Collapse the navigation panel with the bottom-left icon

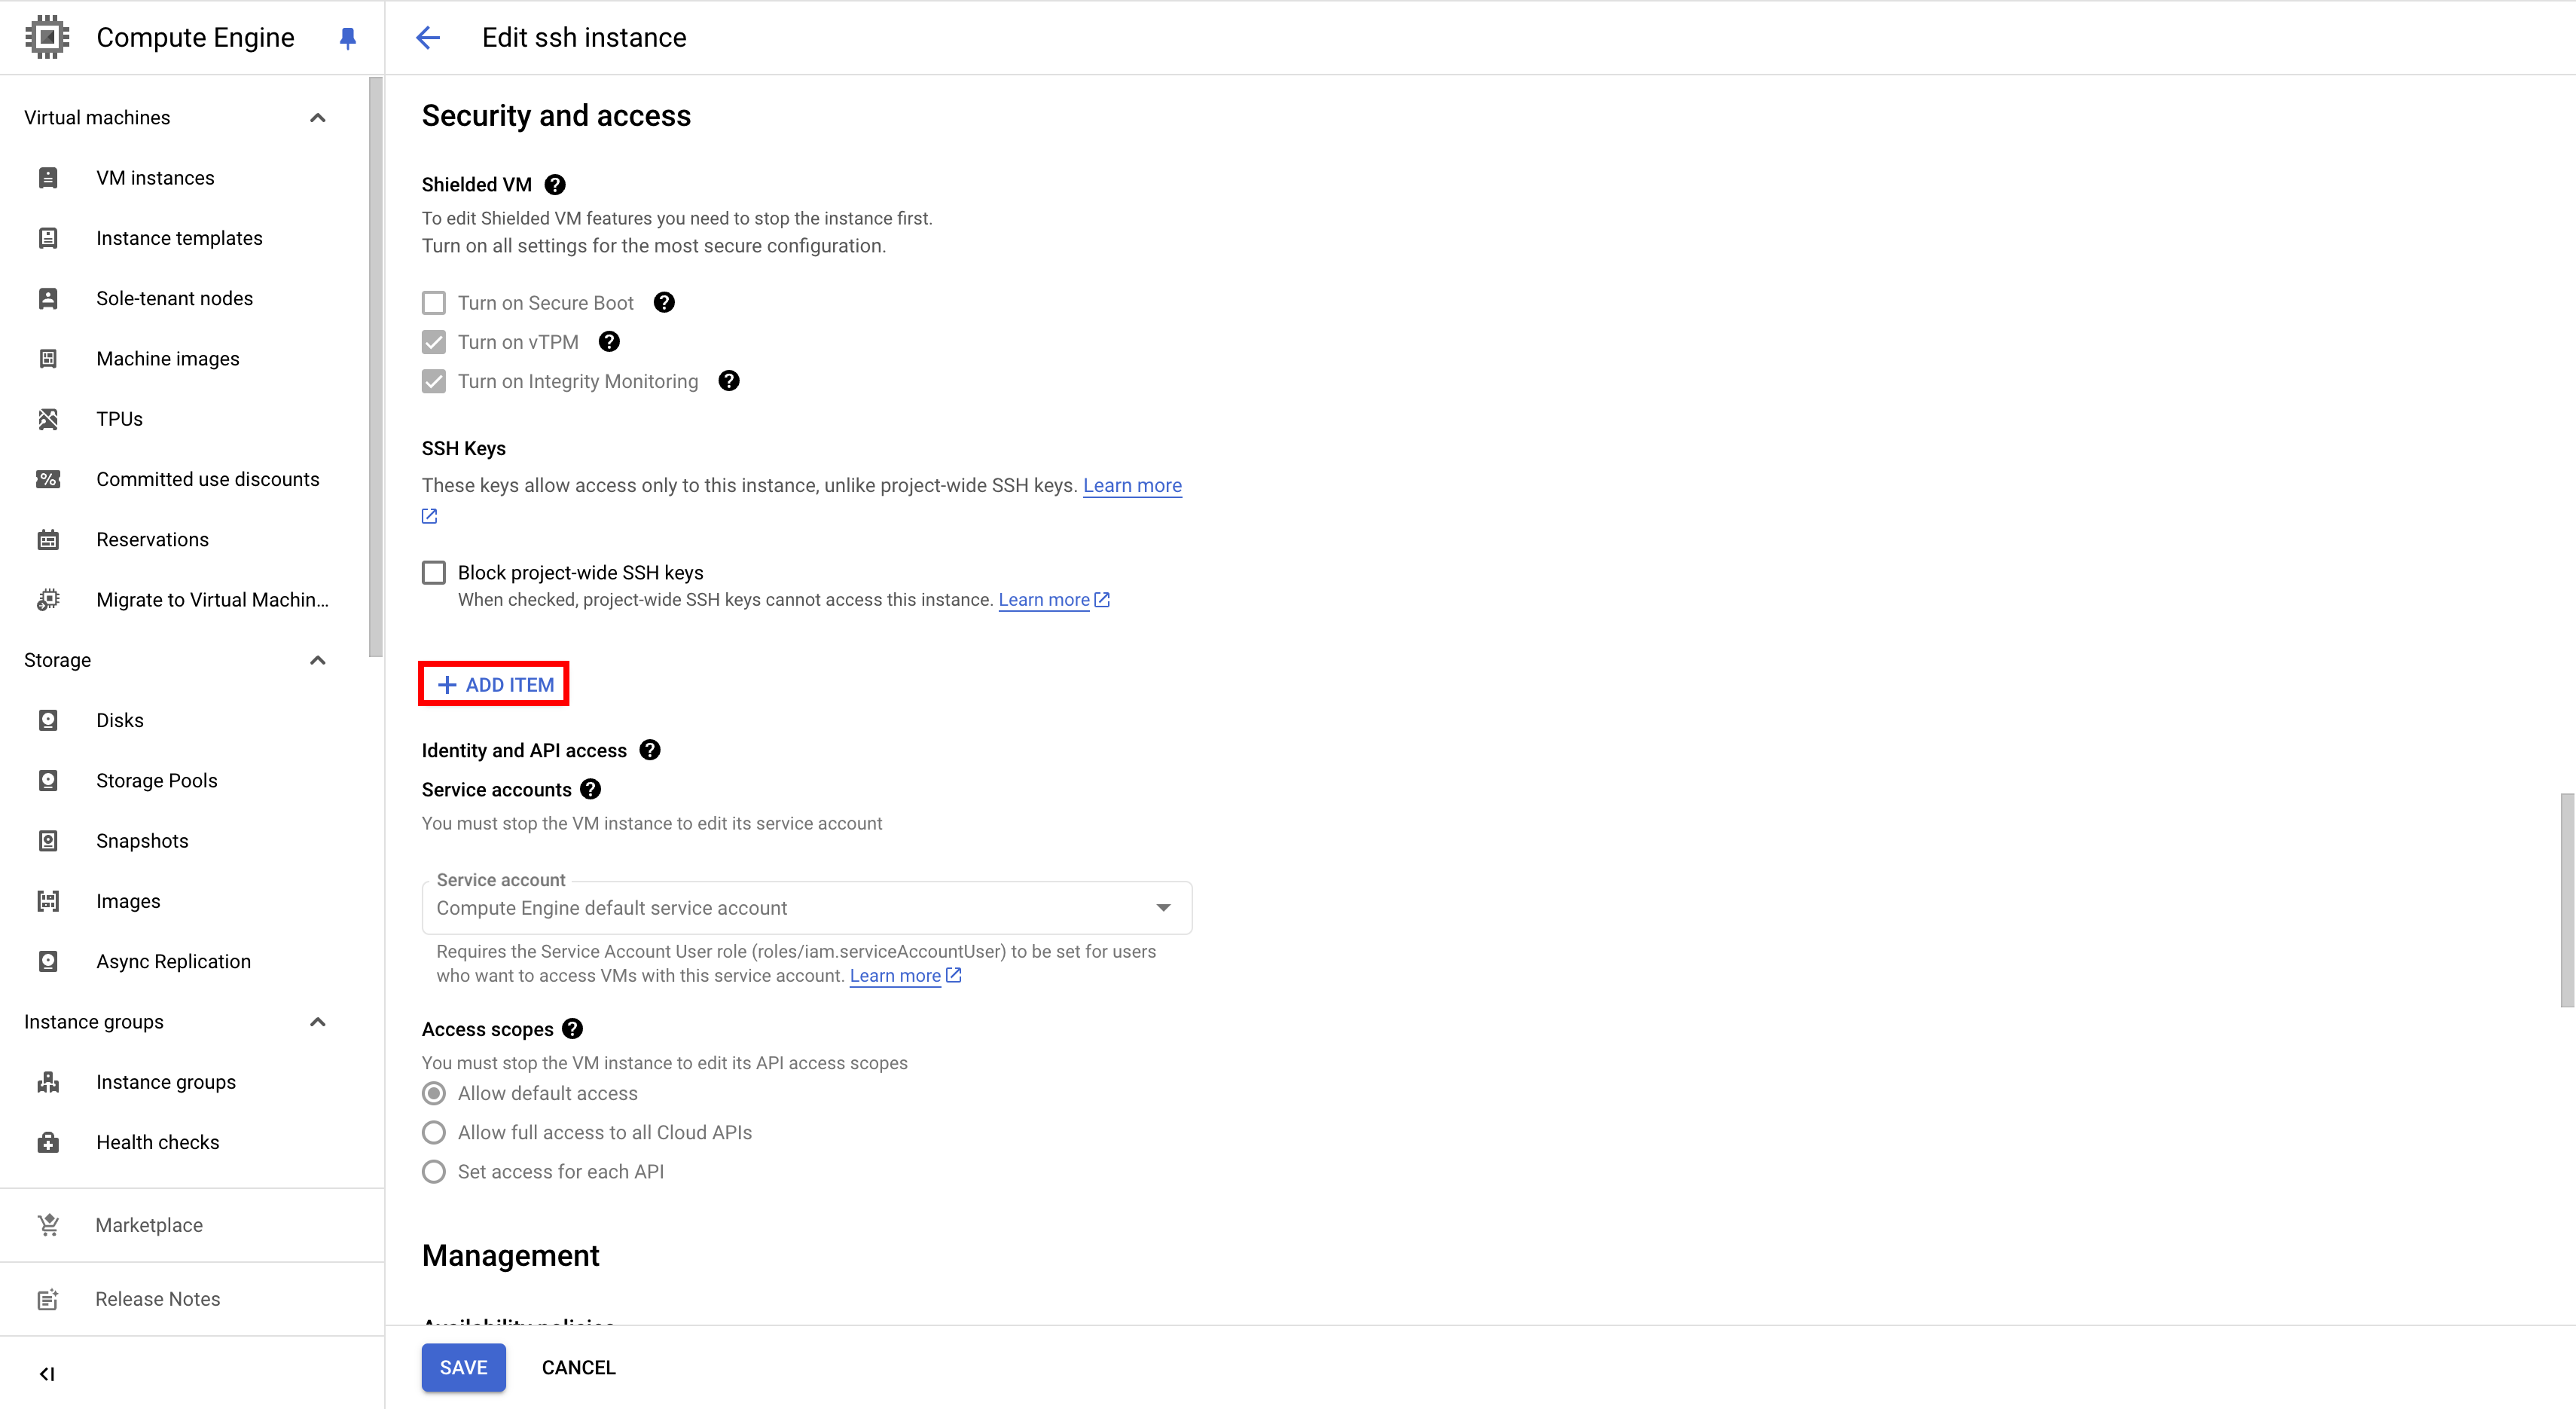point(46,1373)
